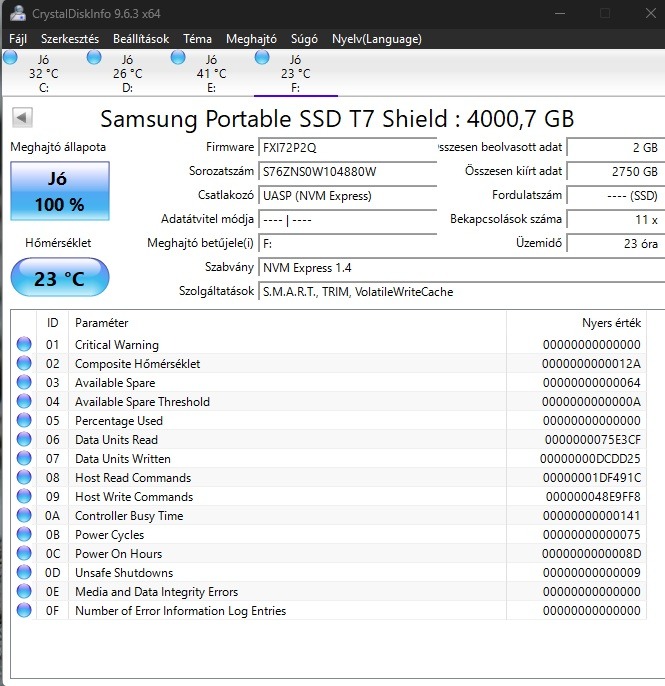This screenshot has width=665, height=686.
Task: Select the F: drive tab
Action: coord(295,74)
